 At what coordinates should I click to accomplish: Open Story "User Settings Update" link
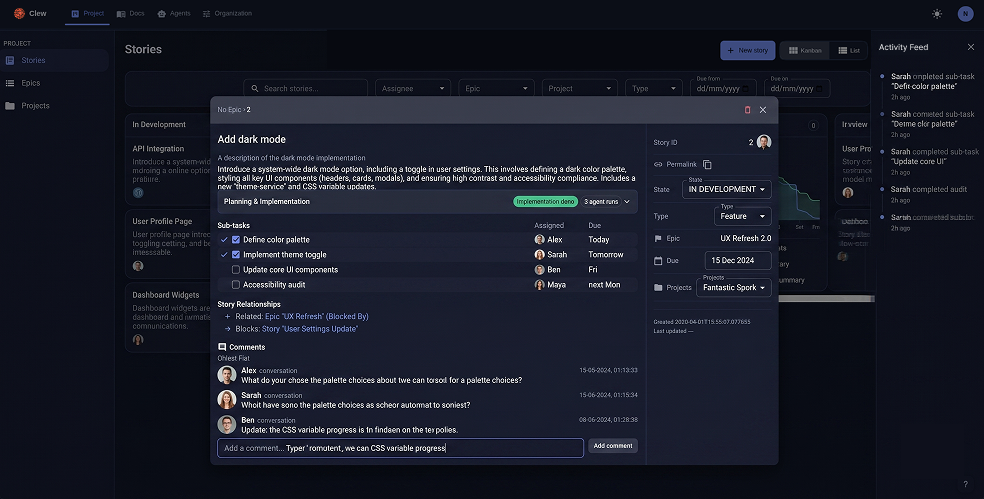[x=309, y=329]
